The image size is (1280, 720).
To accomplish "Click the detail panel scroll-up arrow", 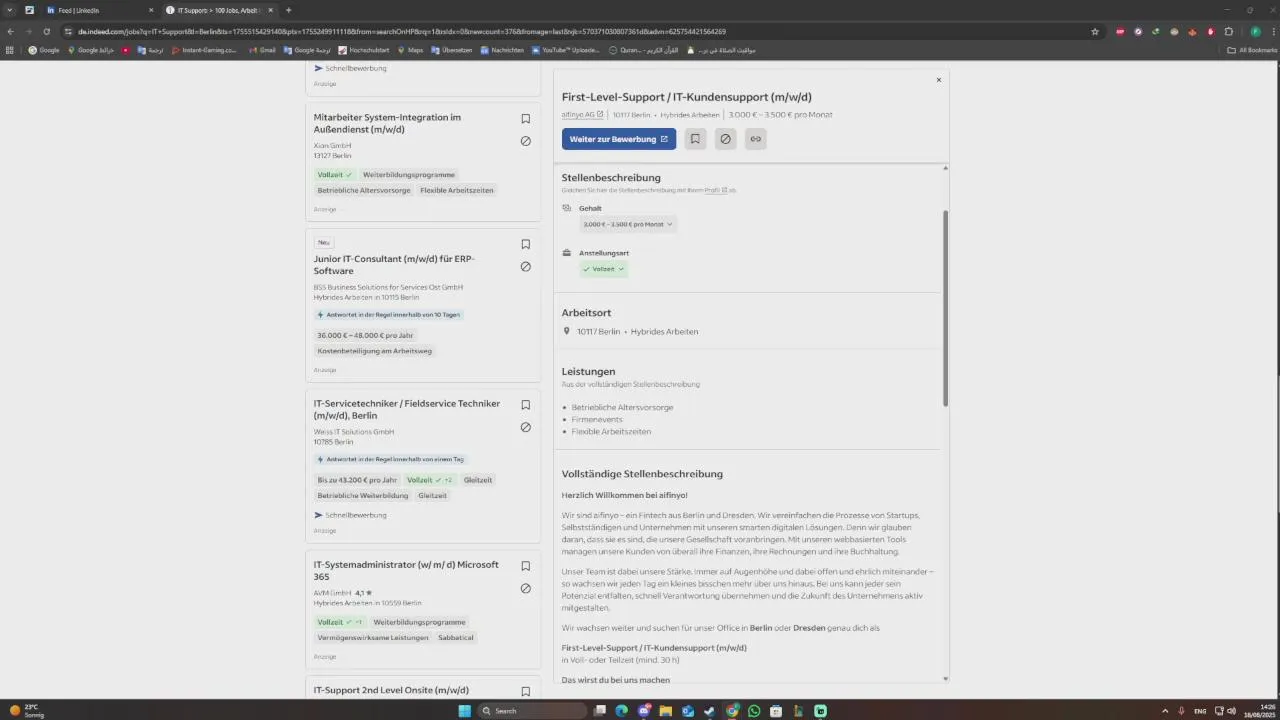I will tap(945, 168).
